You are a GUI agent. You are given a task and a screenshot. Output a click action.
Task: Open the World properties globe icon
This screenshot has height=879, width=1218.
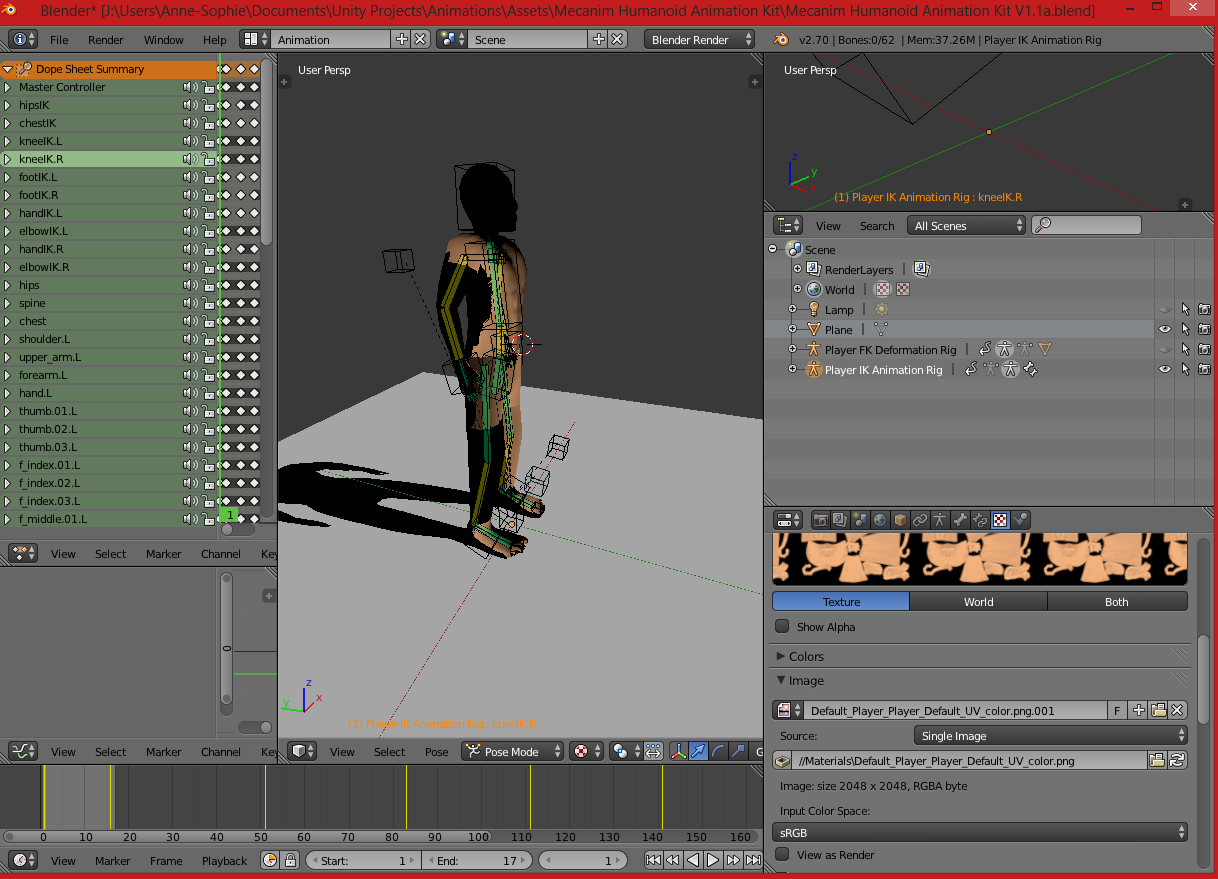(880, 519)
